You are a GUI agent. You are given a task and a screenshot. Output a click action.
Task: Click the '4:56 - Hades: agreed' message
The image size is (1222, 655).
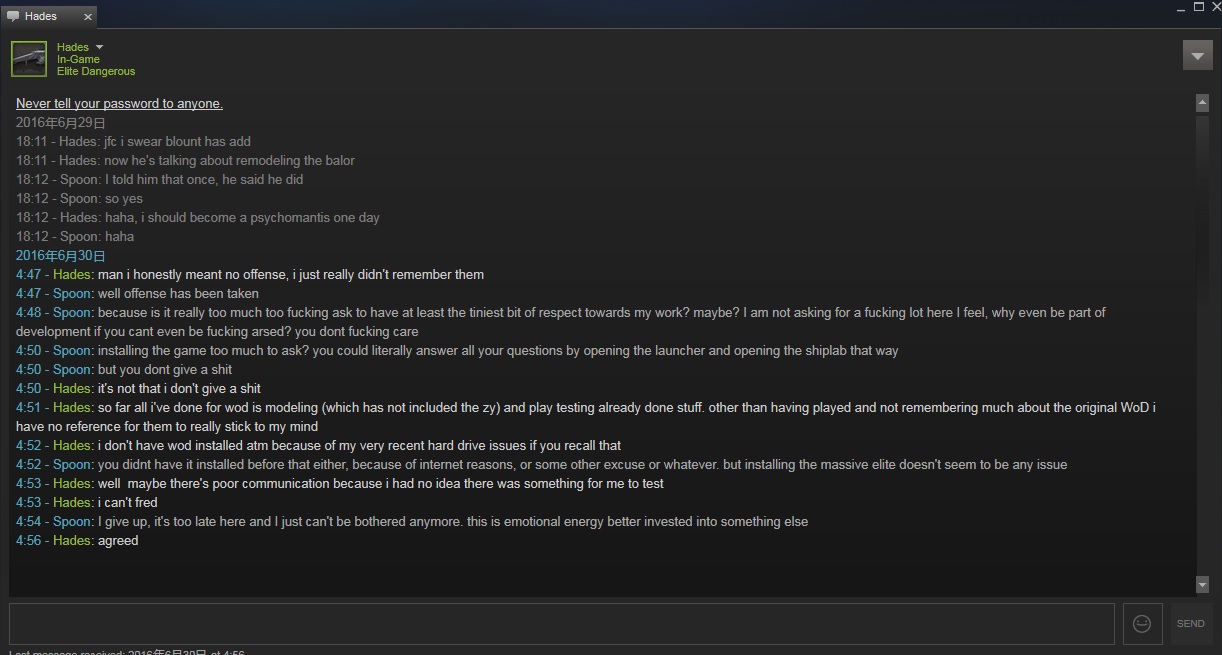click(77, 541)
